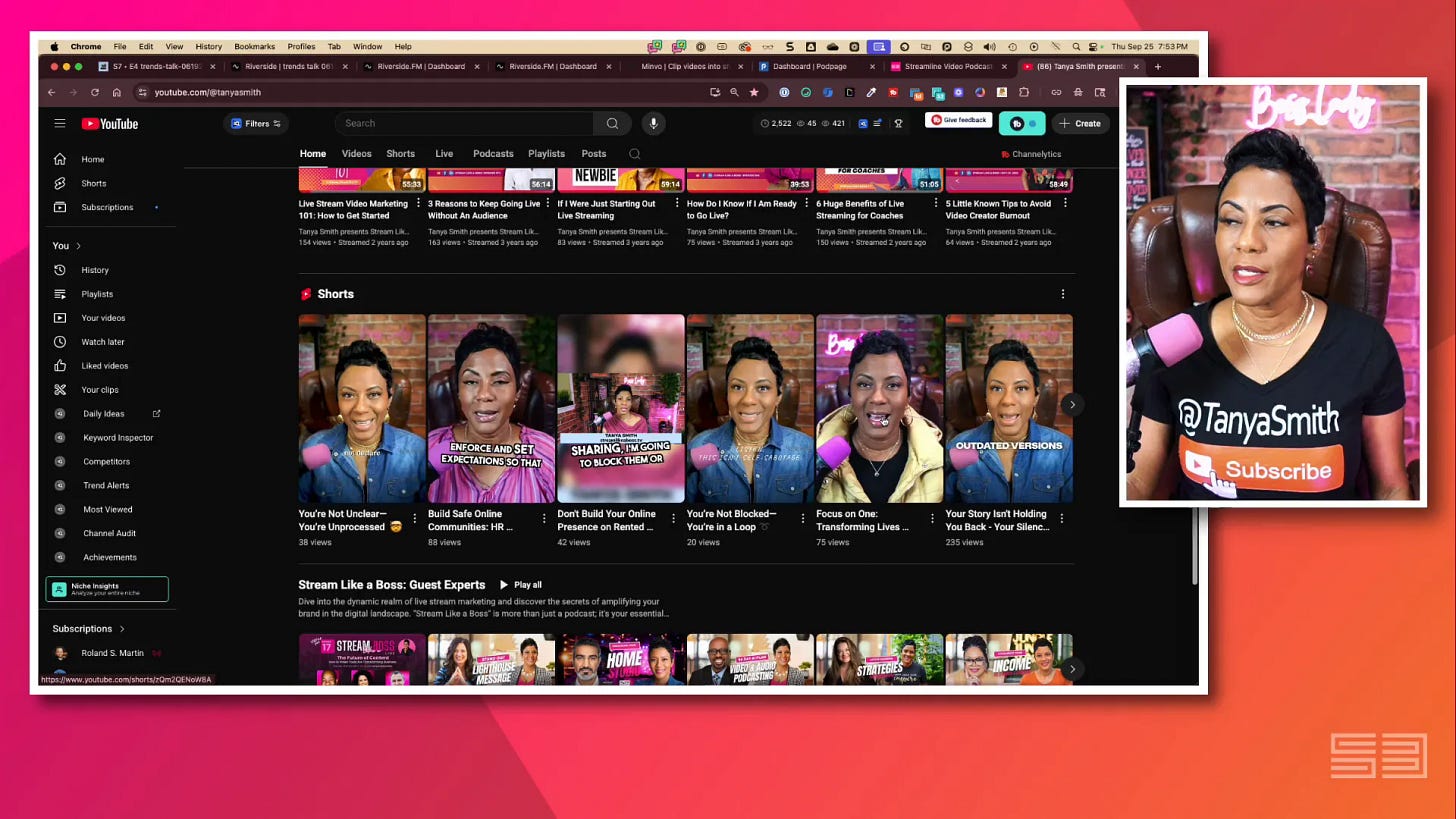Show next Shorts with right arrow

pyautogui.click(x=1072, y=405)
